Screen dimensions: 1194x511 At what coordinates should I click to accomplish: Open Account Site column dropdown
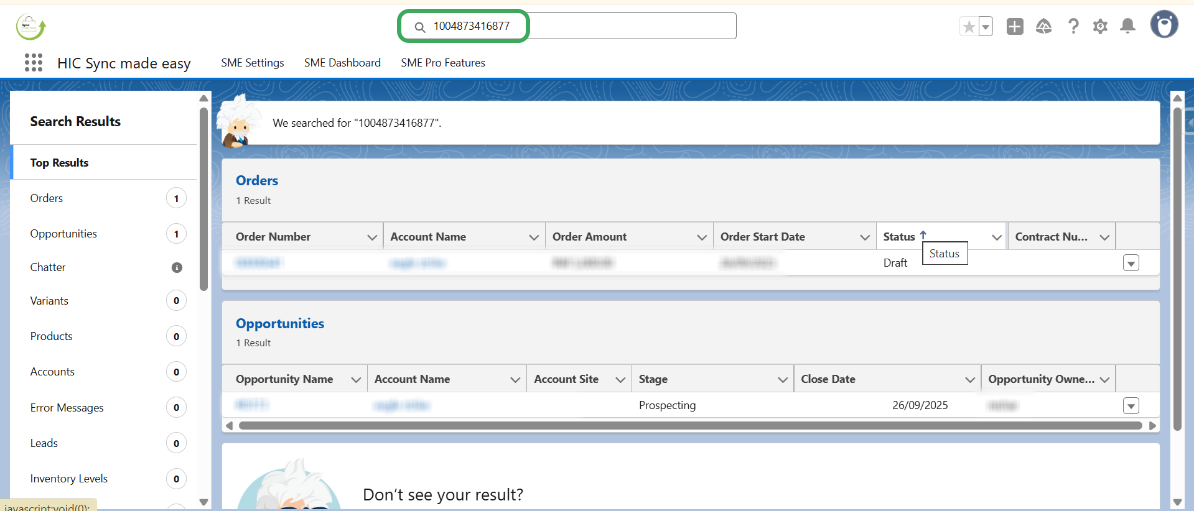click(x=621, y=379)
